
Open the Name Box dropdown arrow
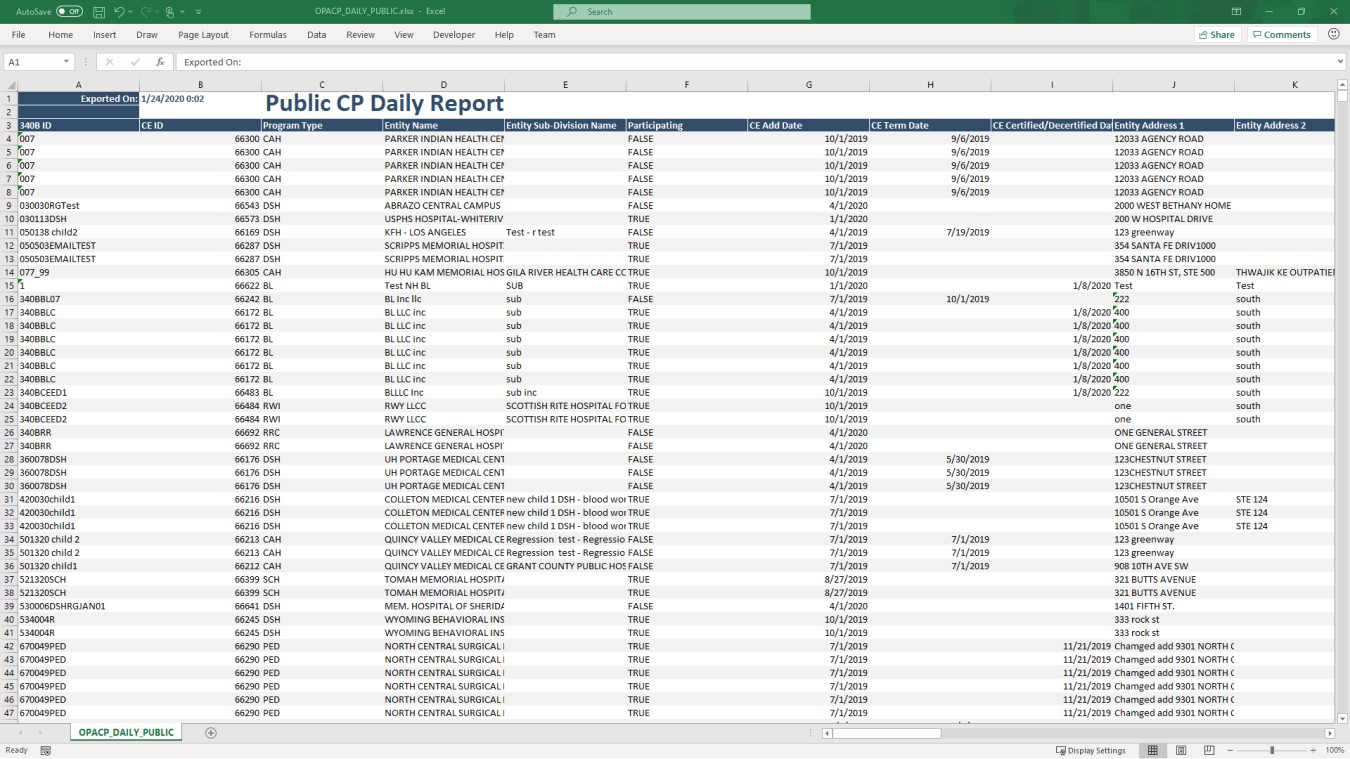tap(66, 62)
